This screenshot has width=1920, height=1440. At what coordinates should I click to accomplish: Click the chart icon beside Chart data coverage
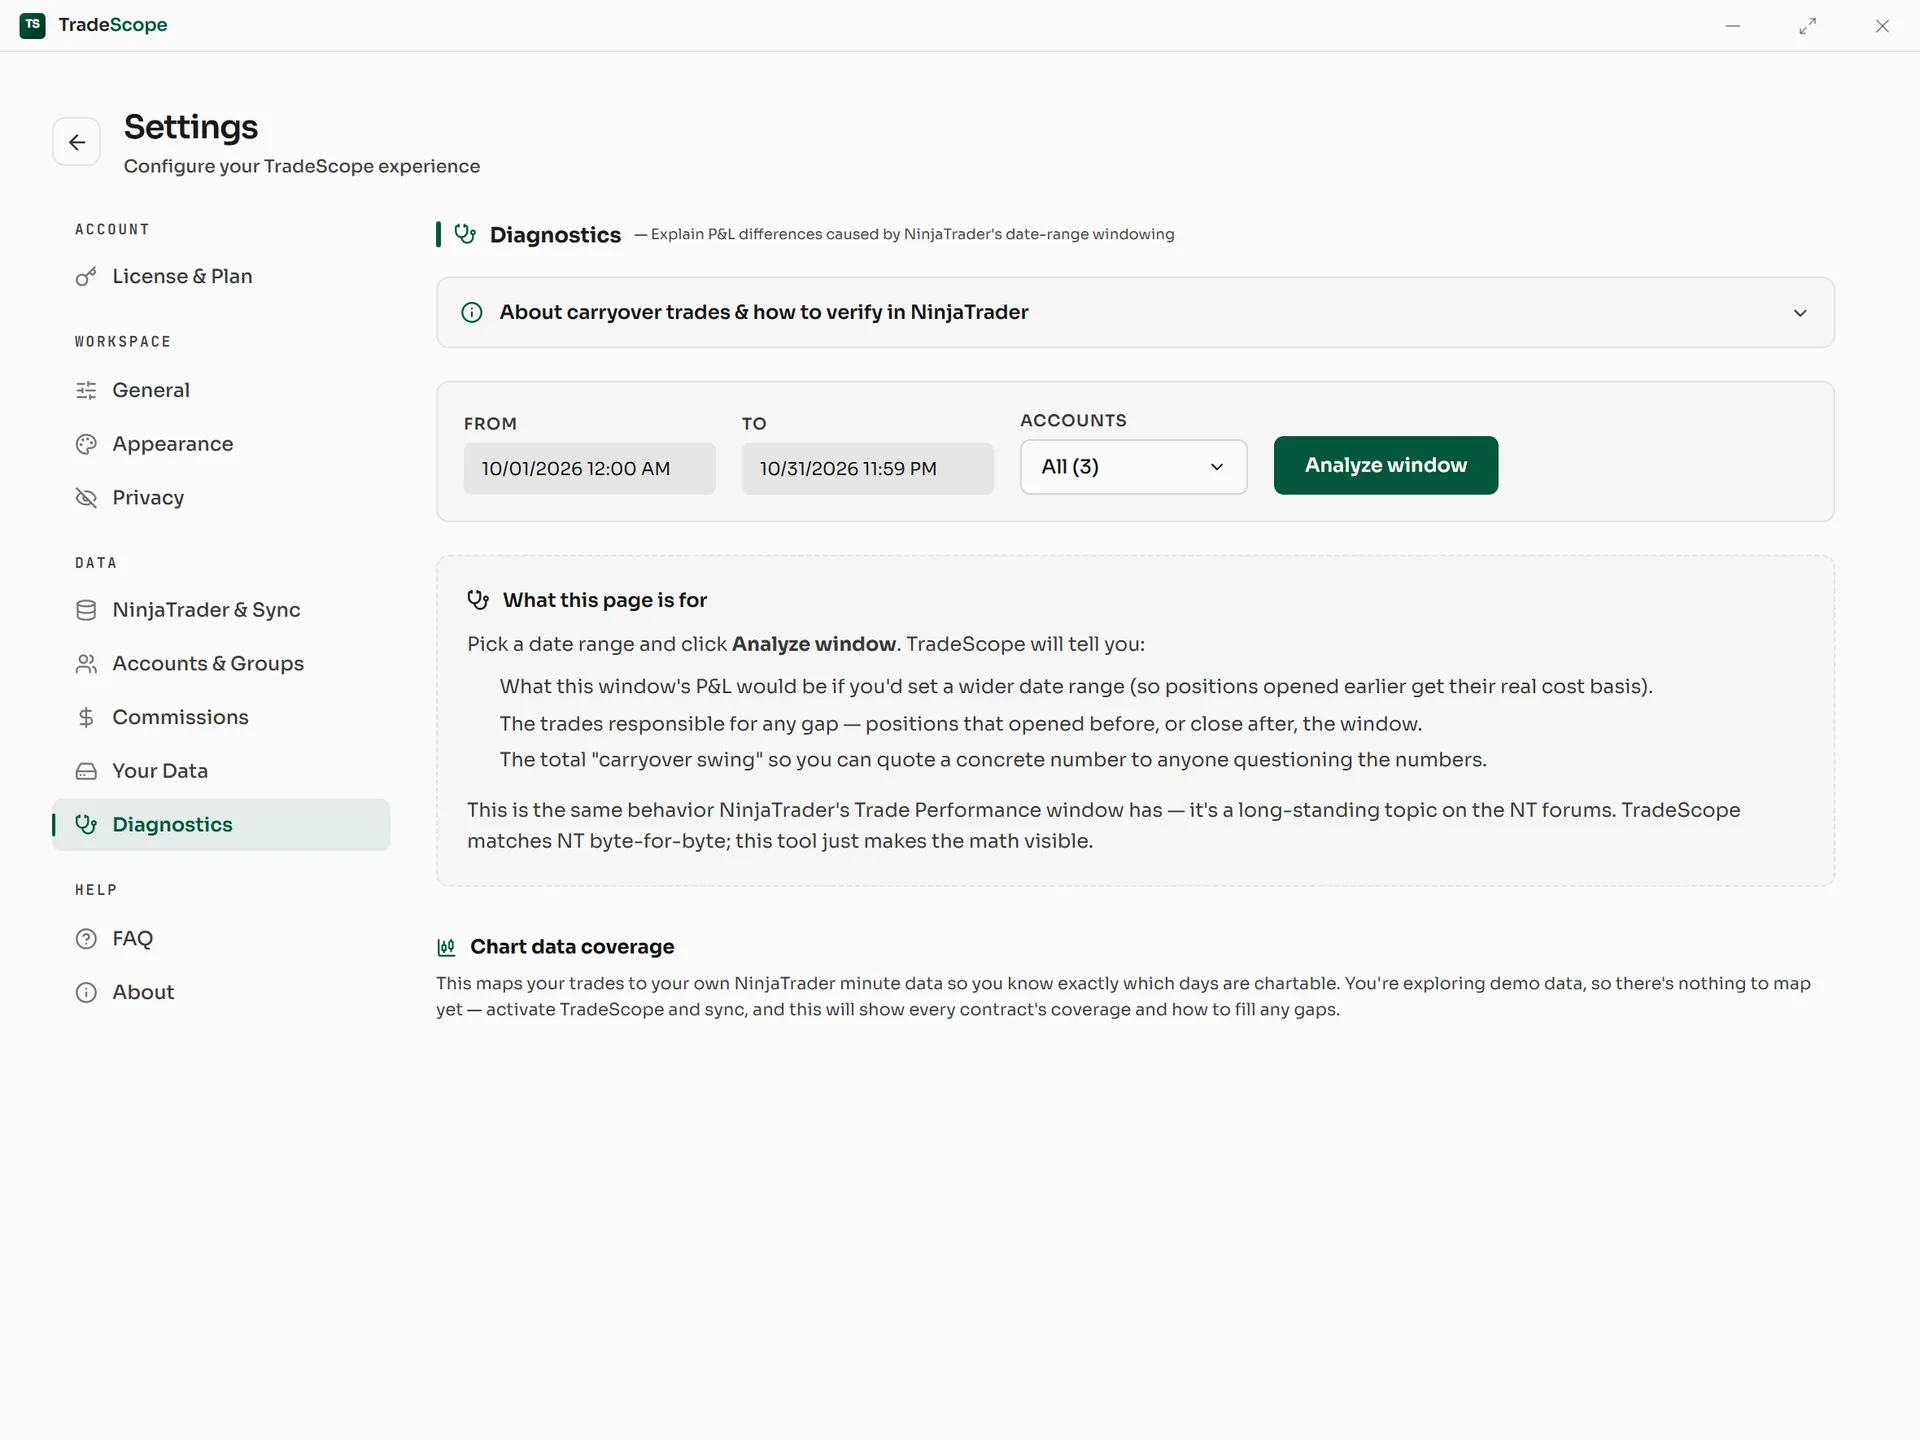[446, 947]
